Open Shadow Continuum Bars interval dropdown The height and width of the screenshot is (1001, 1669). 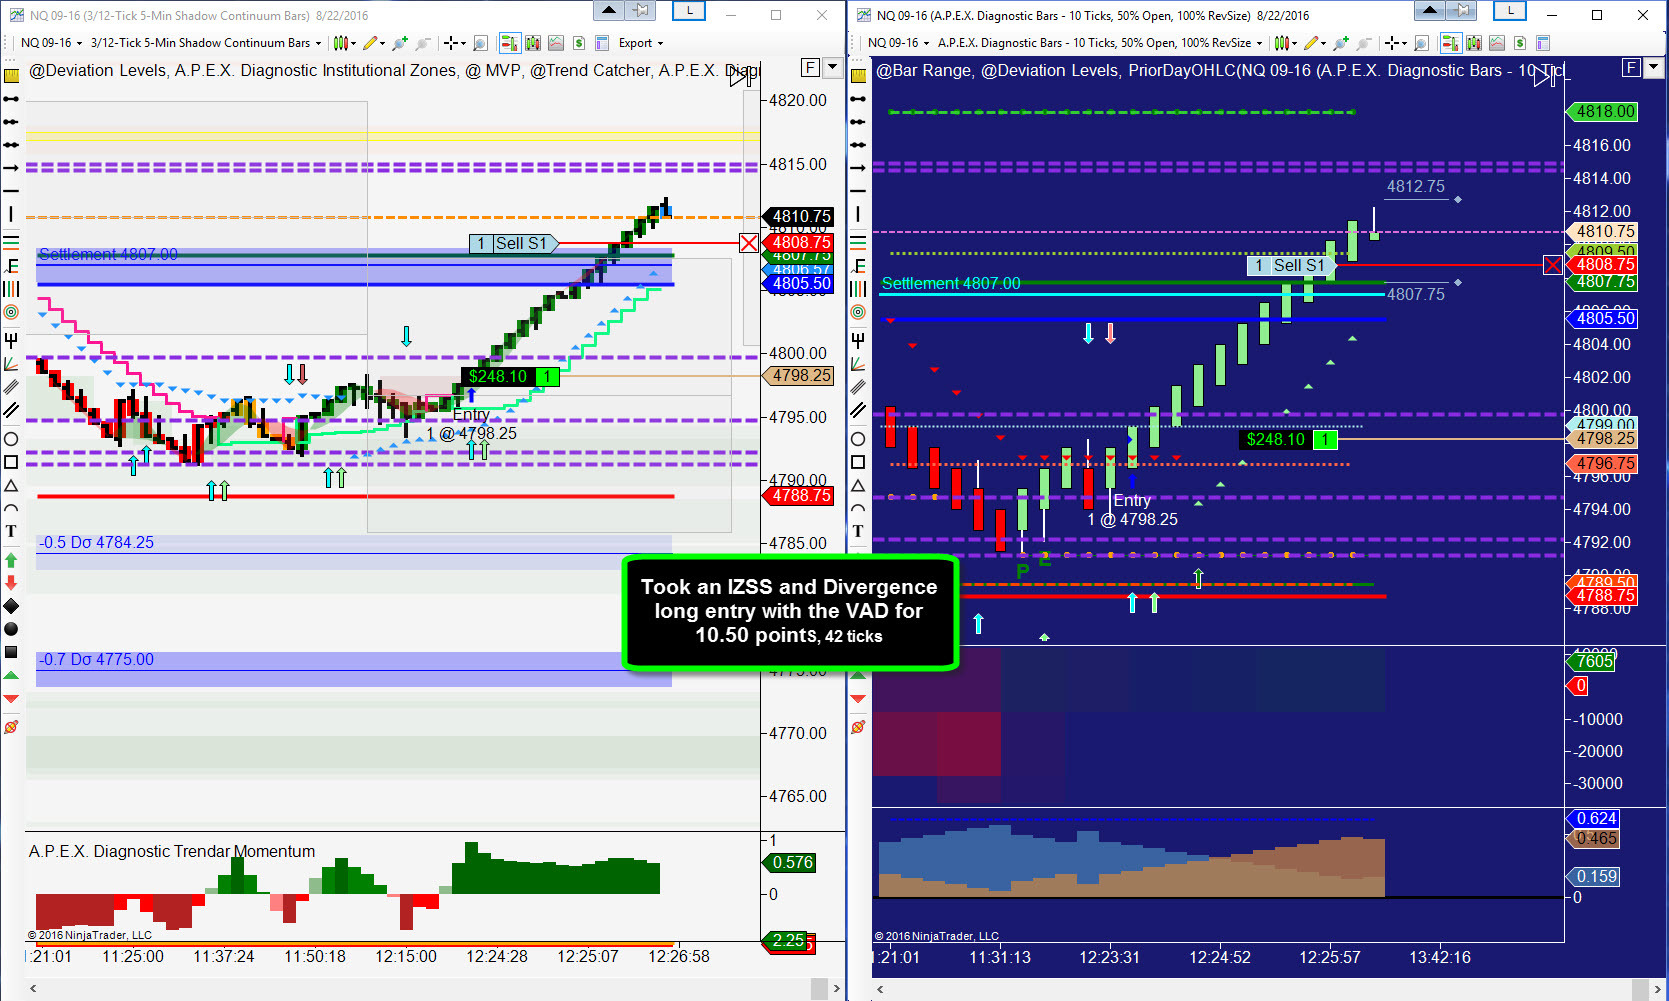206,43
